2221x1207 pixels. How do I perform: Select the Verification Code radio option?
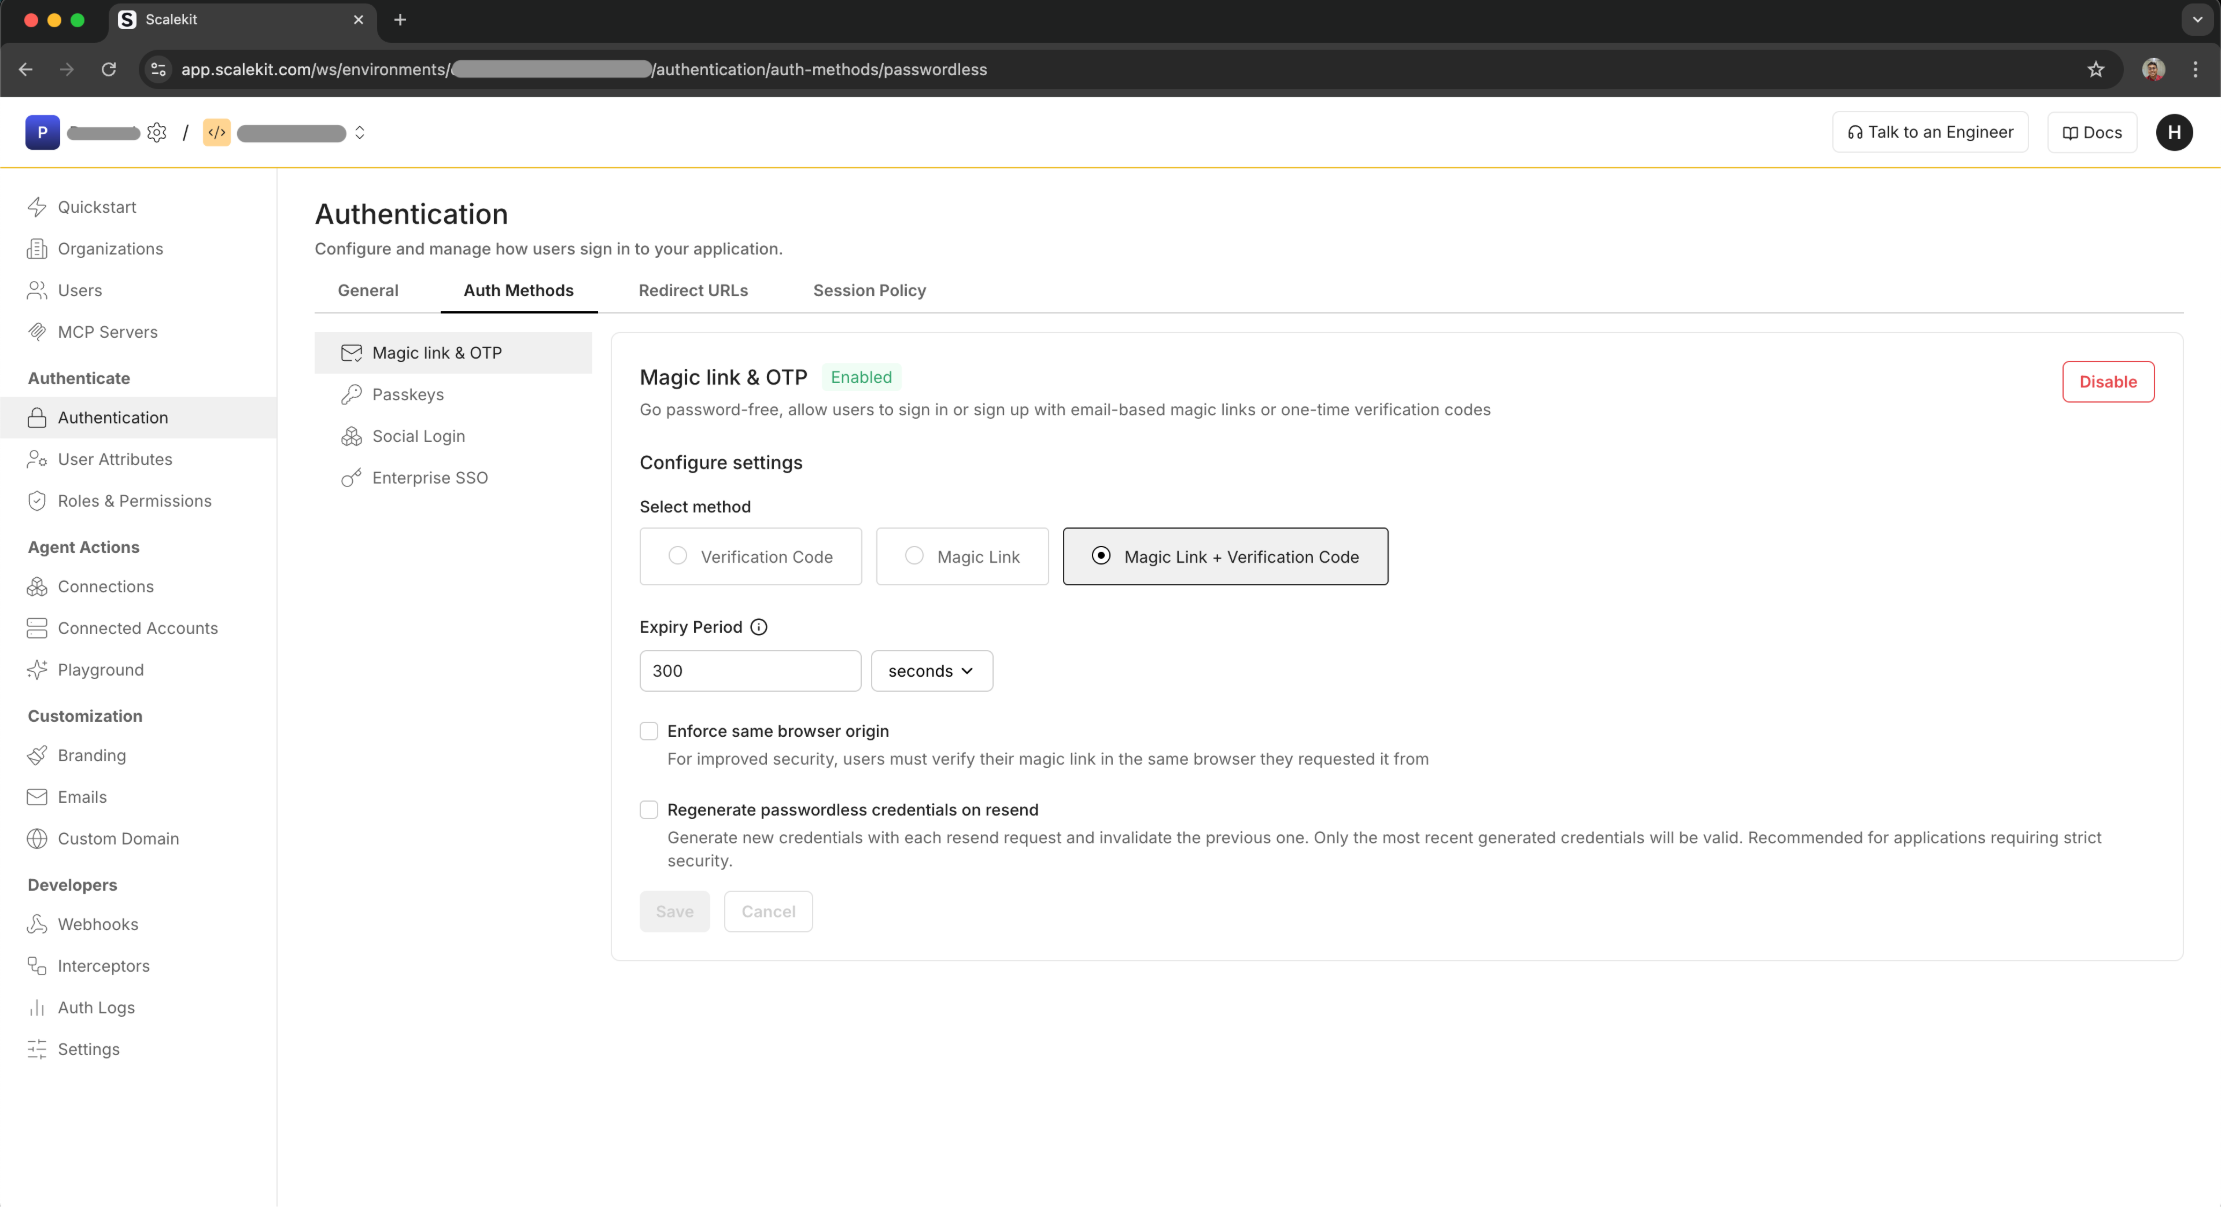678,556
